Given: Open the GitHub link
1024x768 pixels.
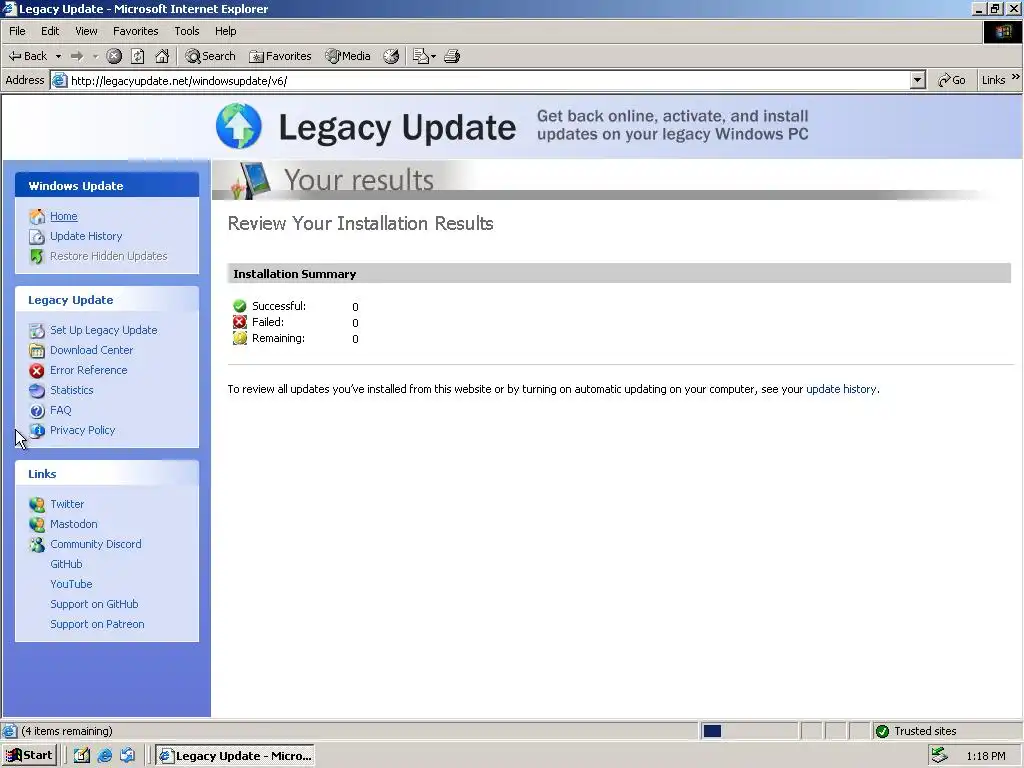Looking at the screenshot, I should point(67,564).
